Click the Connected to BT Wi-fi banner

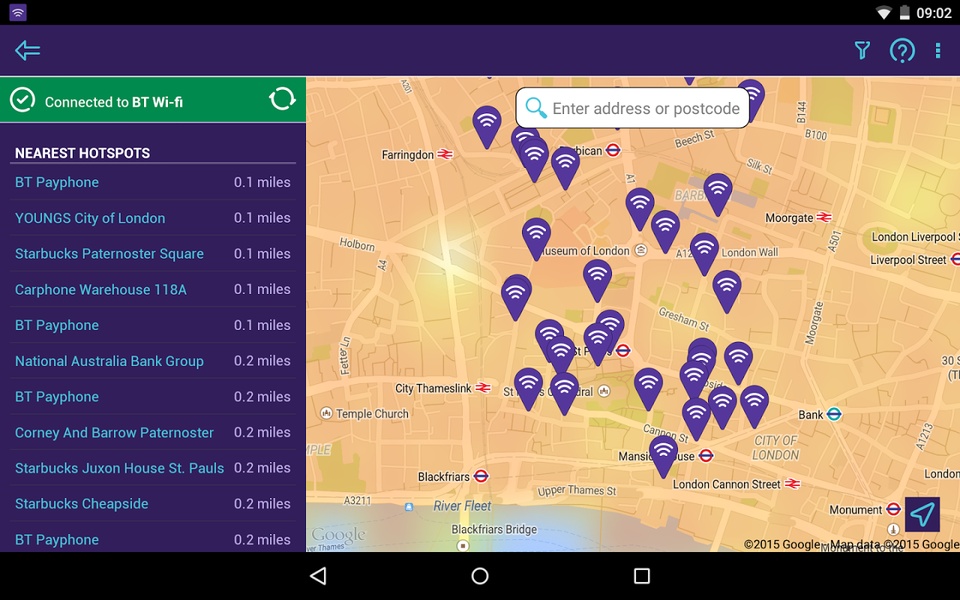pyautogui.click(x=152, y=100)
